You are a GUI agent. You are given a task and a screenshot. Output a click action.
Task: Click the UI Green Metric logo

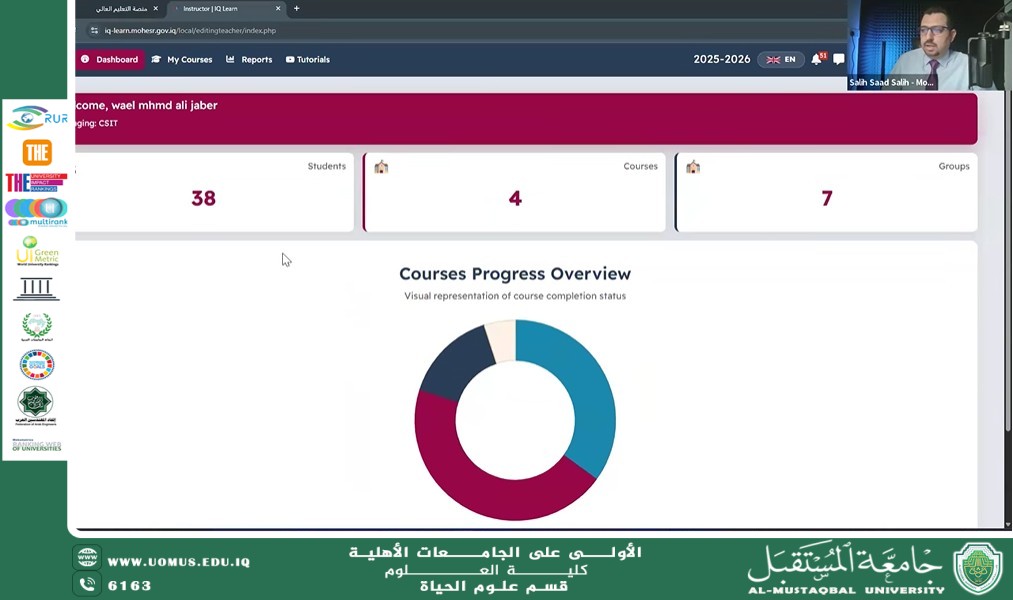click(x=37, y=250)
